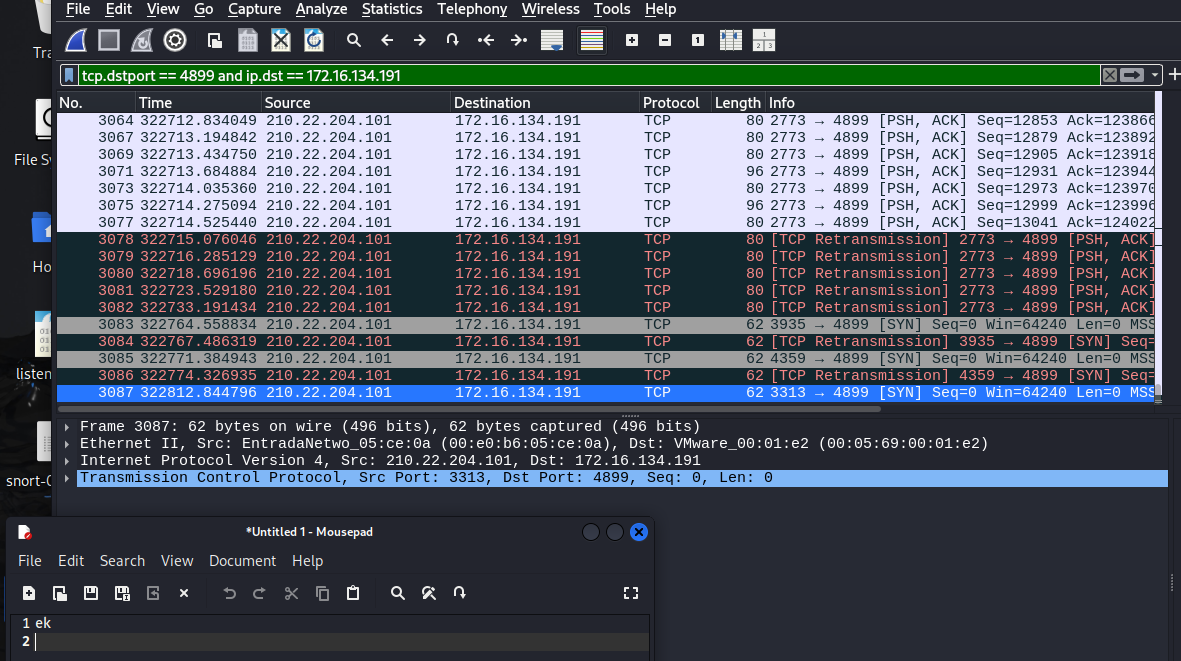Image resolution: width=1181 pixels, height=661 pixels.
Task: Click into the display filter field
Action: tap(587, 75)
